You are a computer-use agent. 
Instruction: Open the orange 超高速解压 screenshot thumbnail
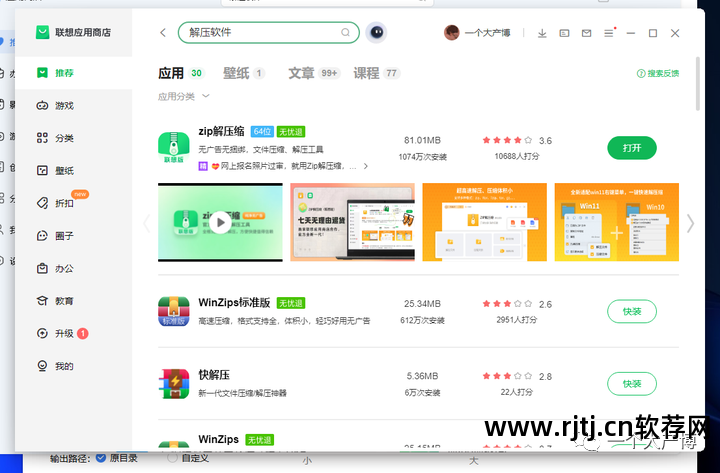(x=484, y=222)
